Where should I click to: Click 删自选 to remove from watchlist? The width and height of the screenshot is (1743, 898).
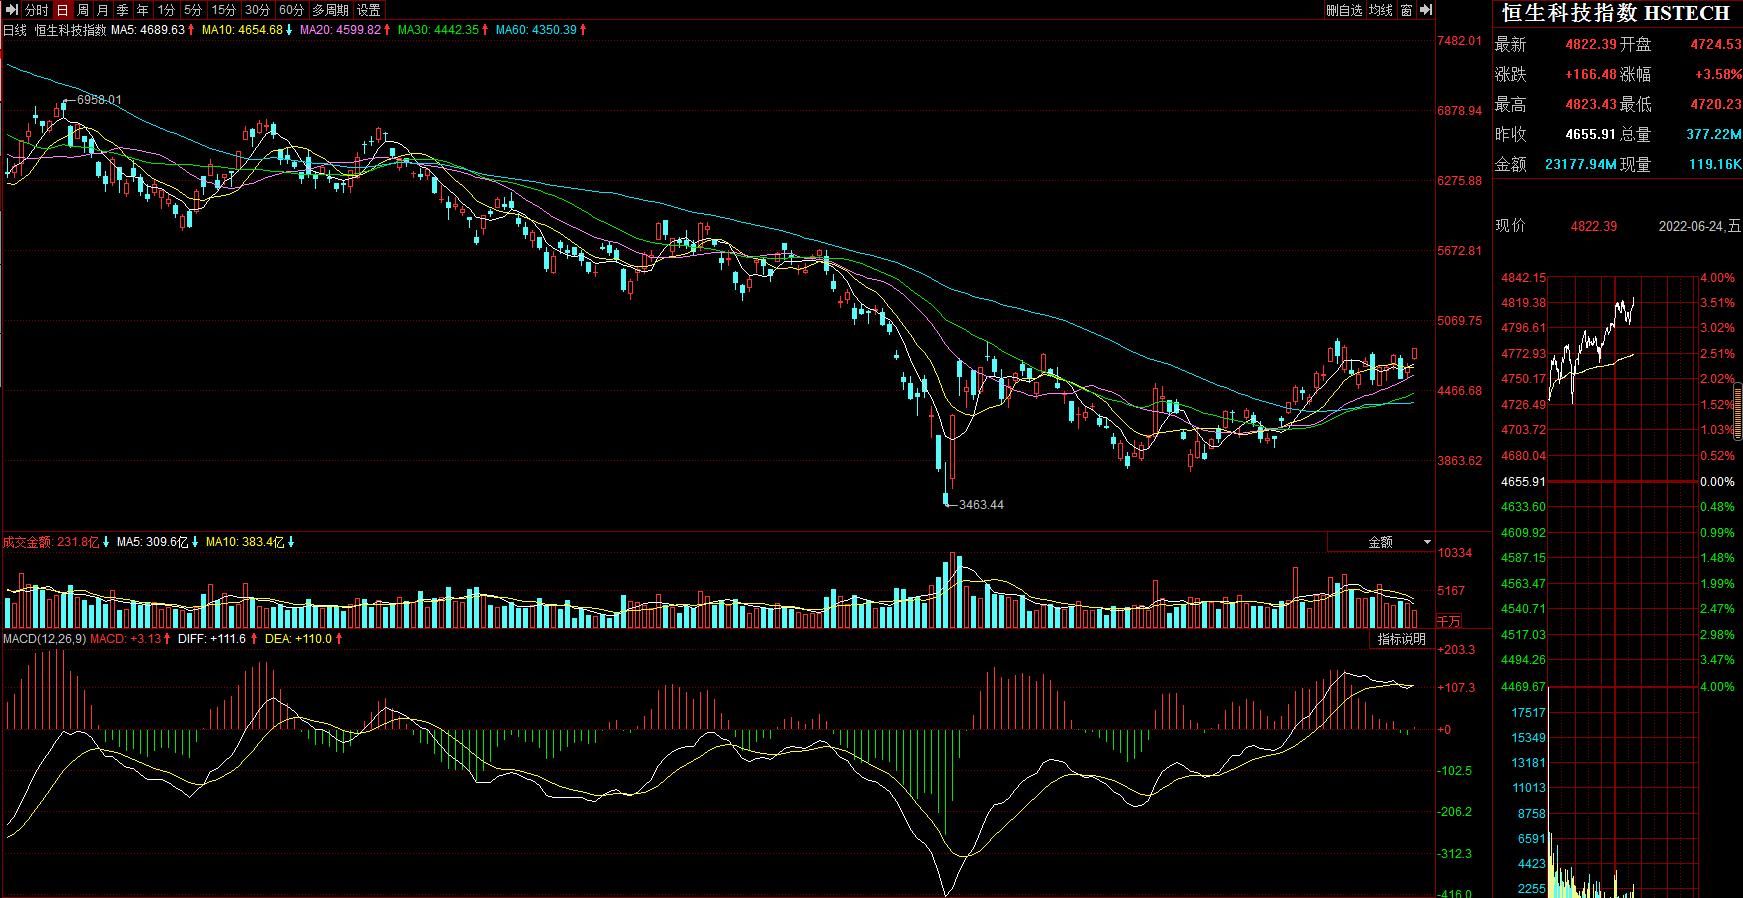[x=1344, y=10]
